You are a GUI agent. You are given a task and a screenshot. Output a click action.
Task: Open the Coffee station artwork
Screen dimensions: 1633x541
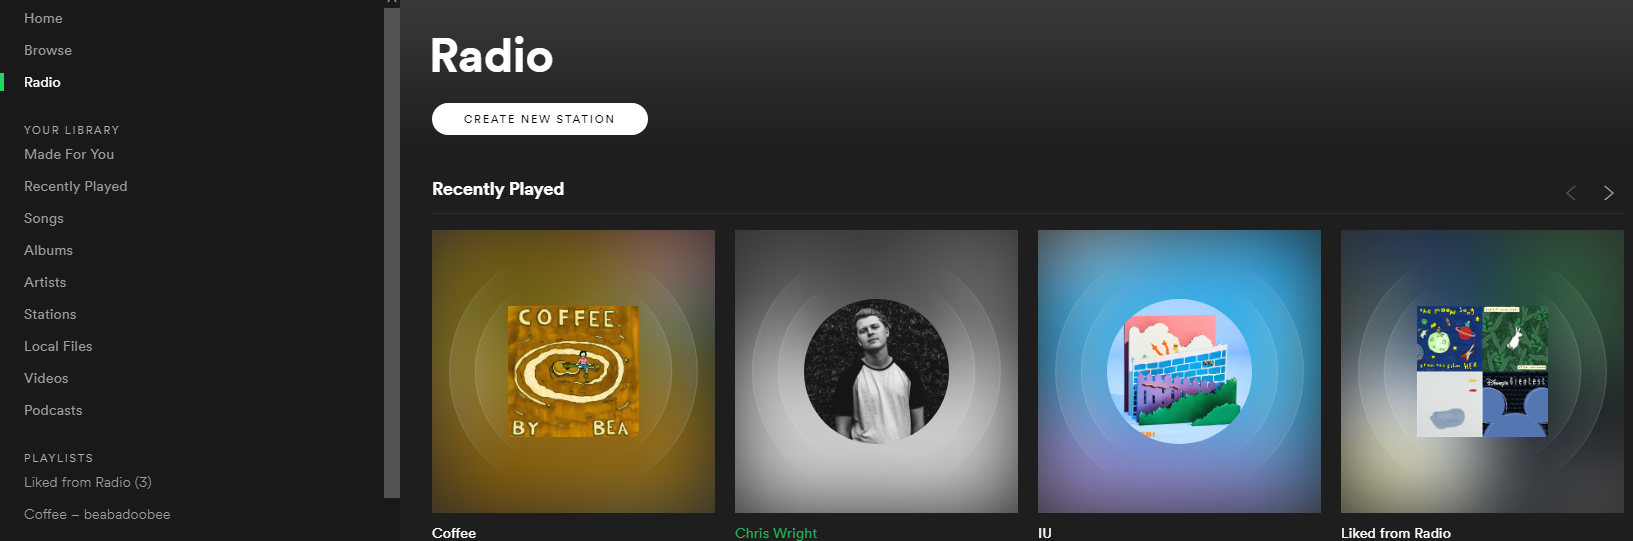pyautogui.click(x=573, y=371)
